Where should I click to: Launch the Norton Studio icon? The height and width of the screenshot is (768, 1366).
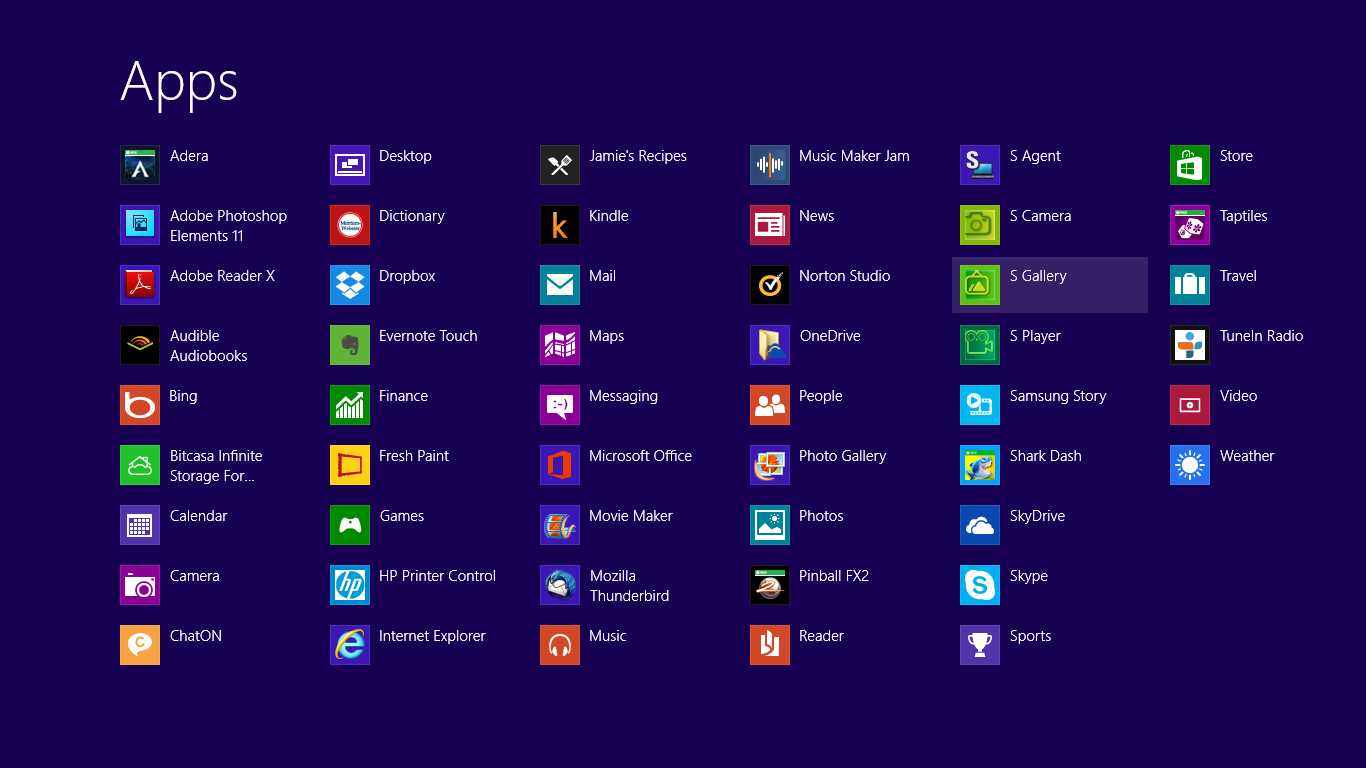pyautogui.click(x=770, y=285)
